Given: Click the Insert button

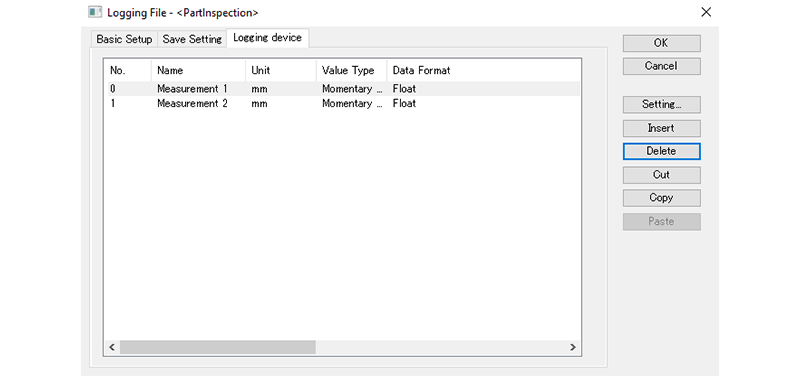Looking at the screenshot, I should (x=661, y=128).
